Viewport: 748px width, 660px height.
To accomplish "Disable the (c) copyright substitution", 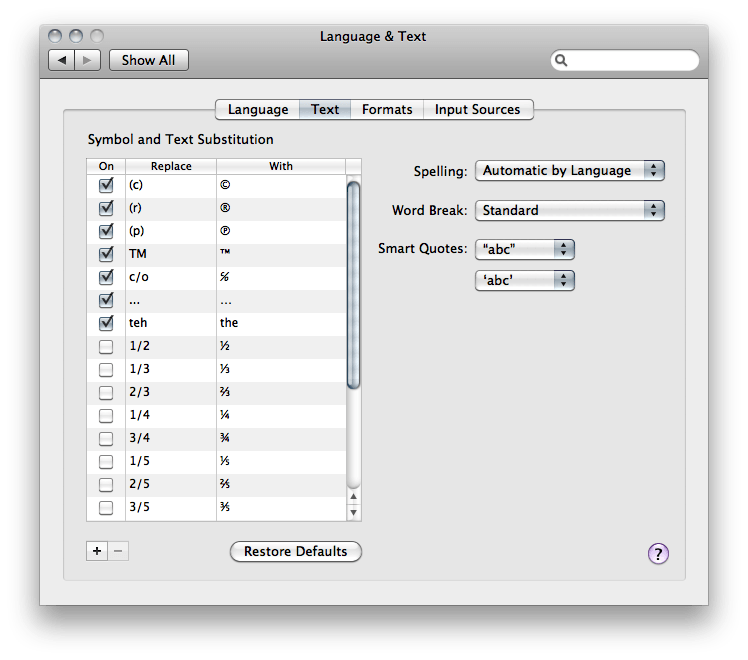I will click(106, 185).
